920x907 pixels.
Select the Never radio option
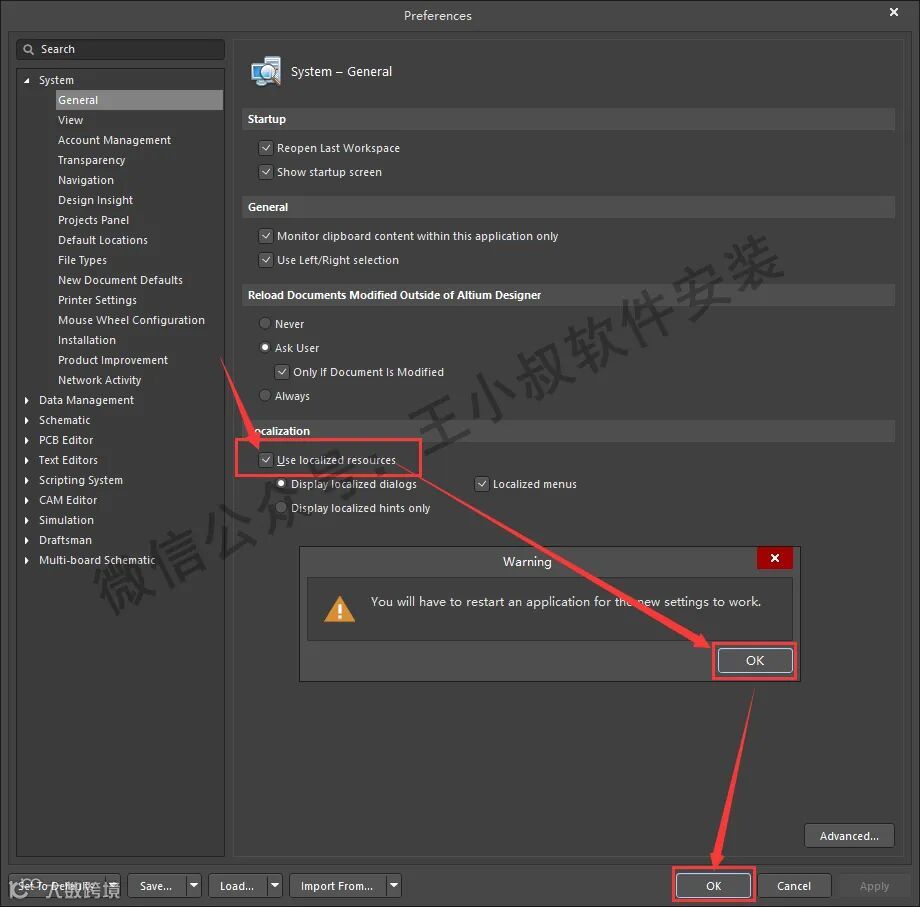[265, 323]
